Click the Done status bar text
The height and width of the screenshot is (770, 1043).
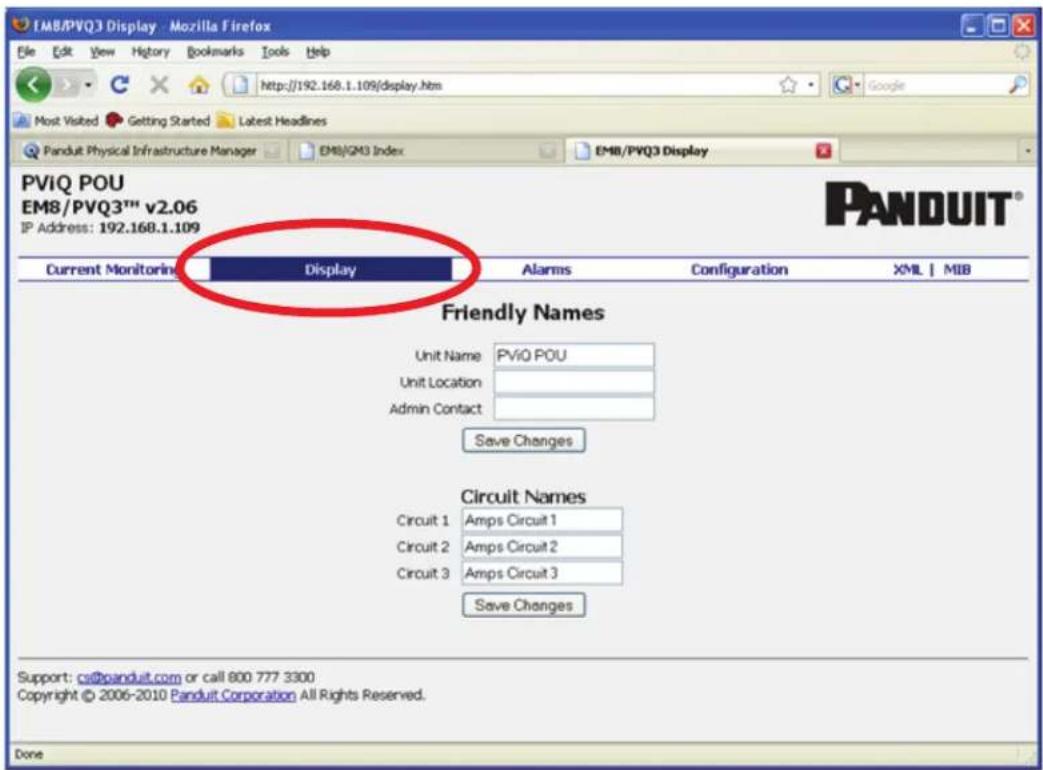tap(29, 754)
